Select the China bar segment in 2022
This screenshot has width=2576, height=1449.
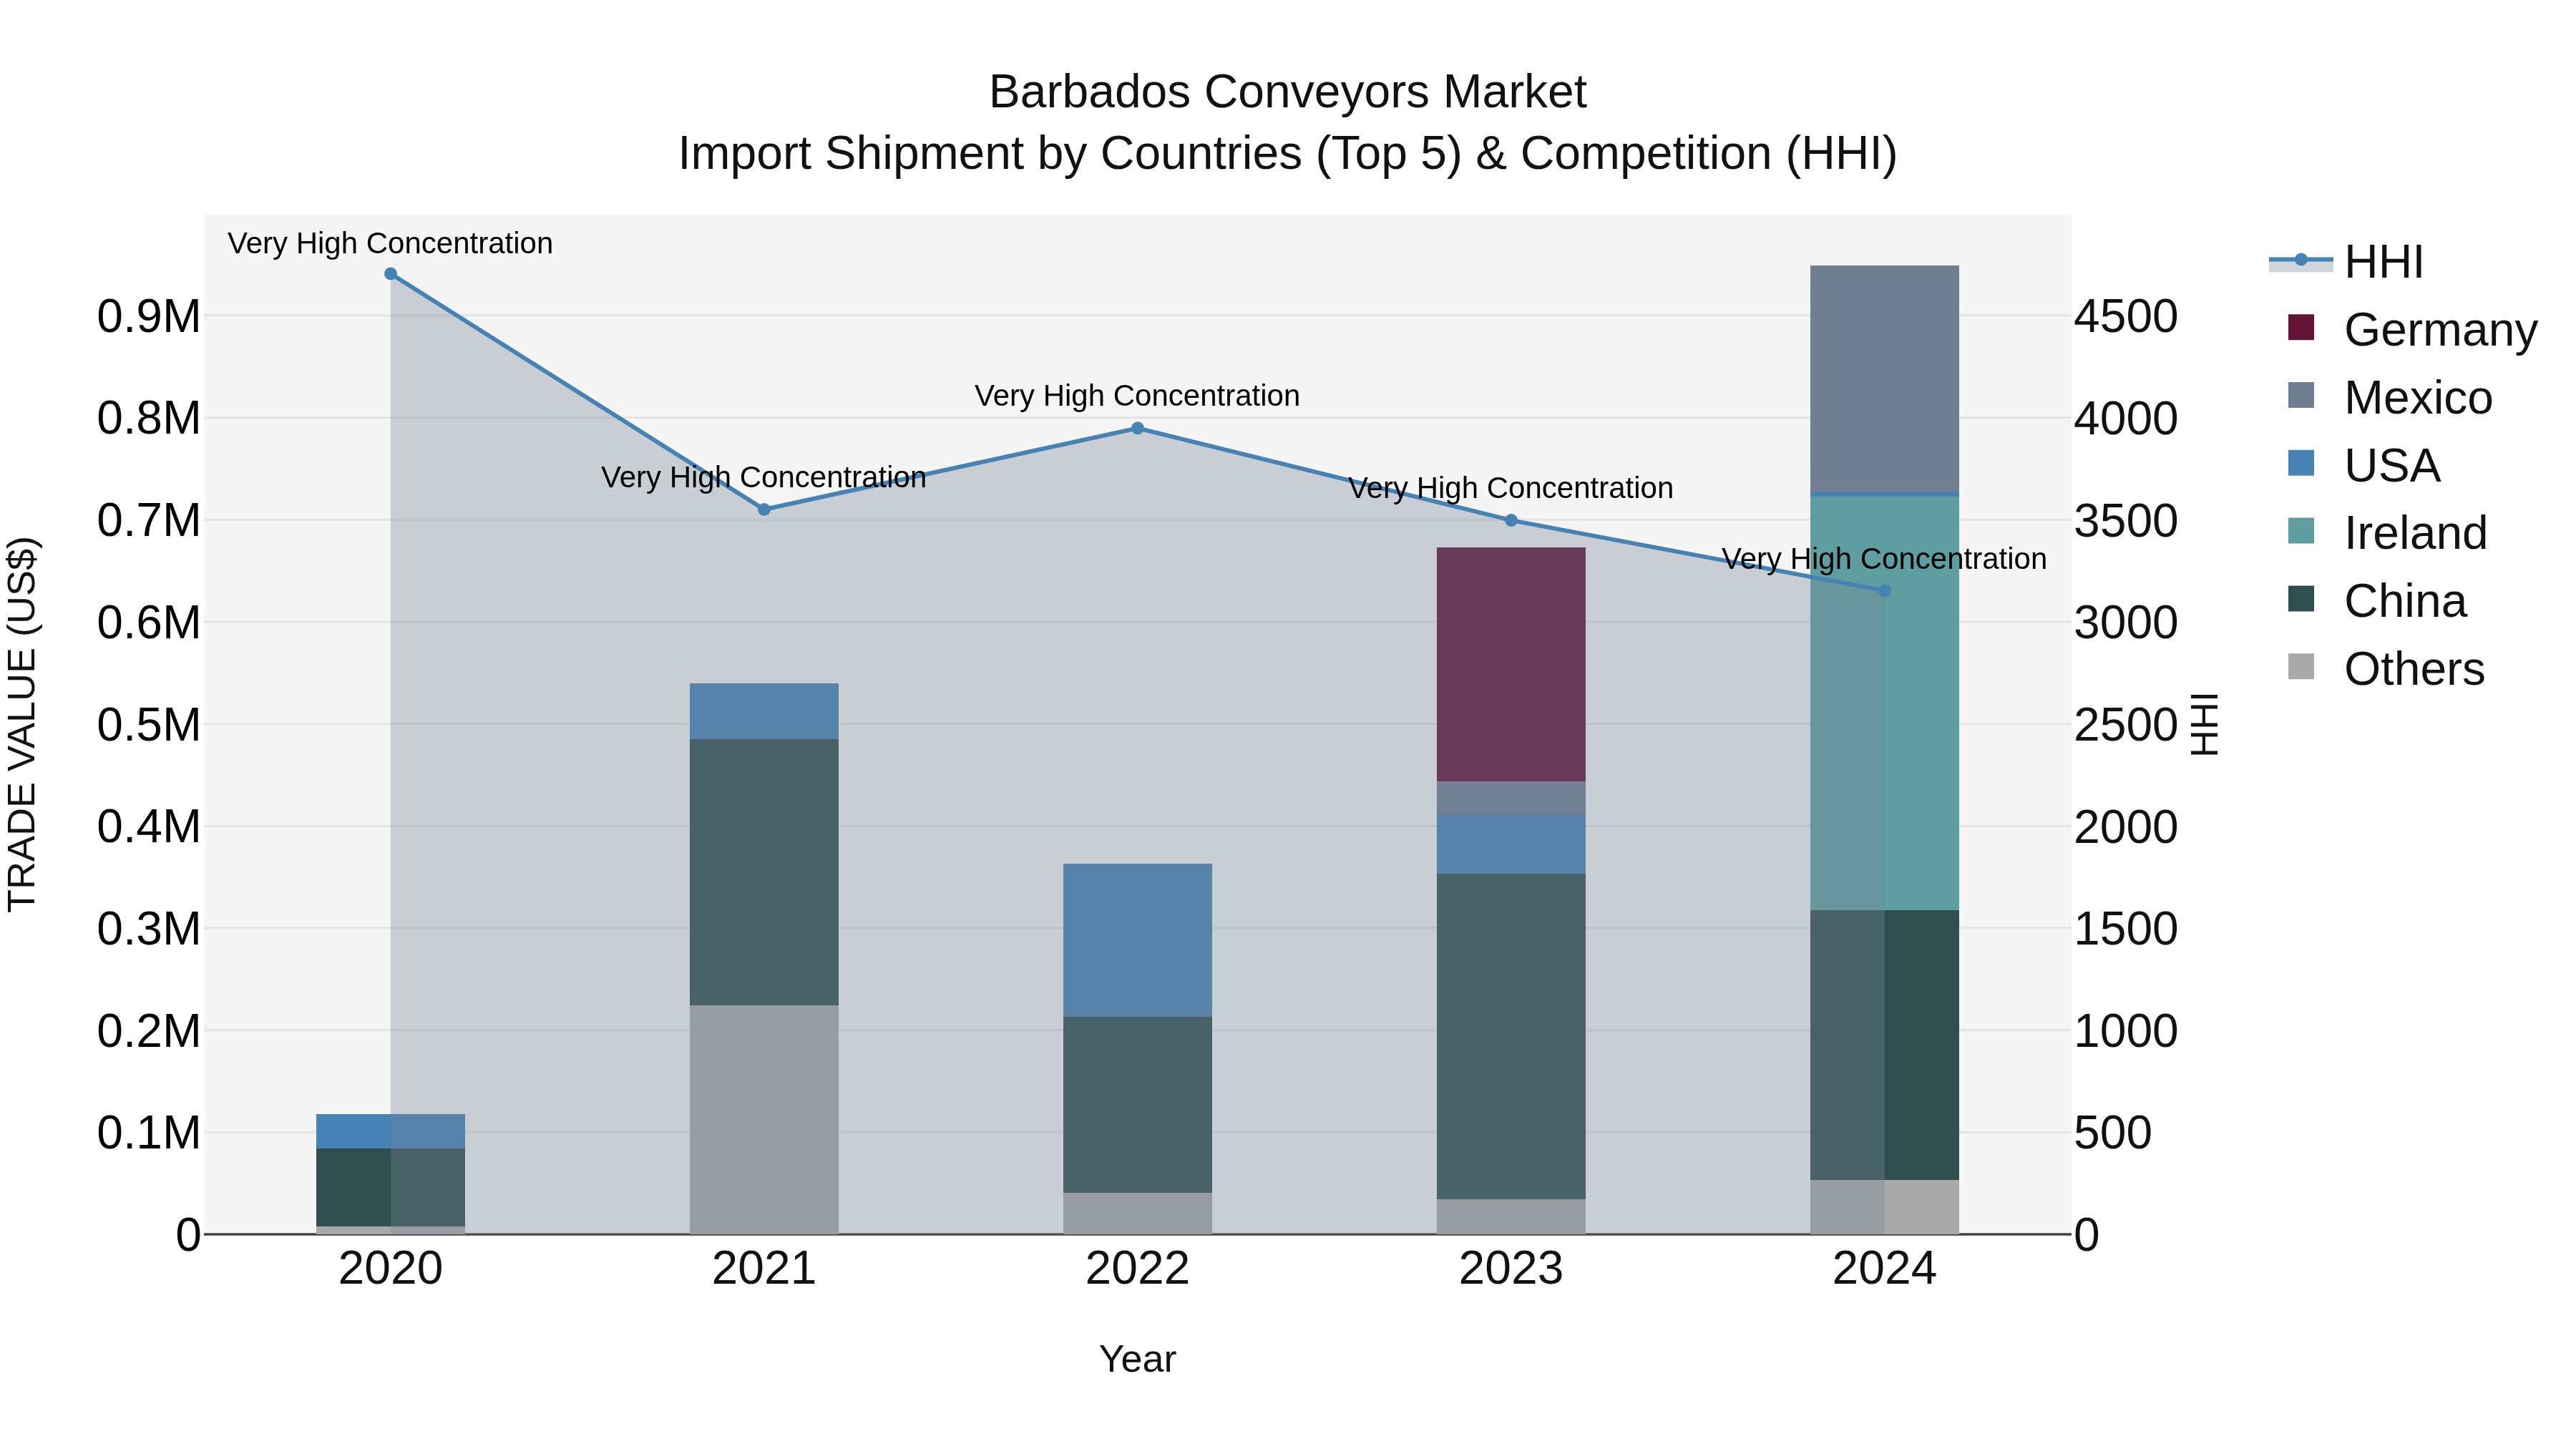point(1137,1105)
